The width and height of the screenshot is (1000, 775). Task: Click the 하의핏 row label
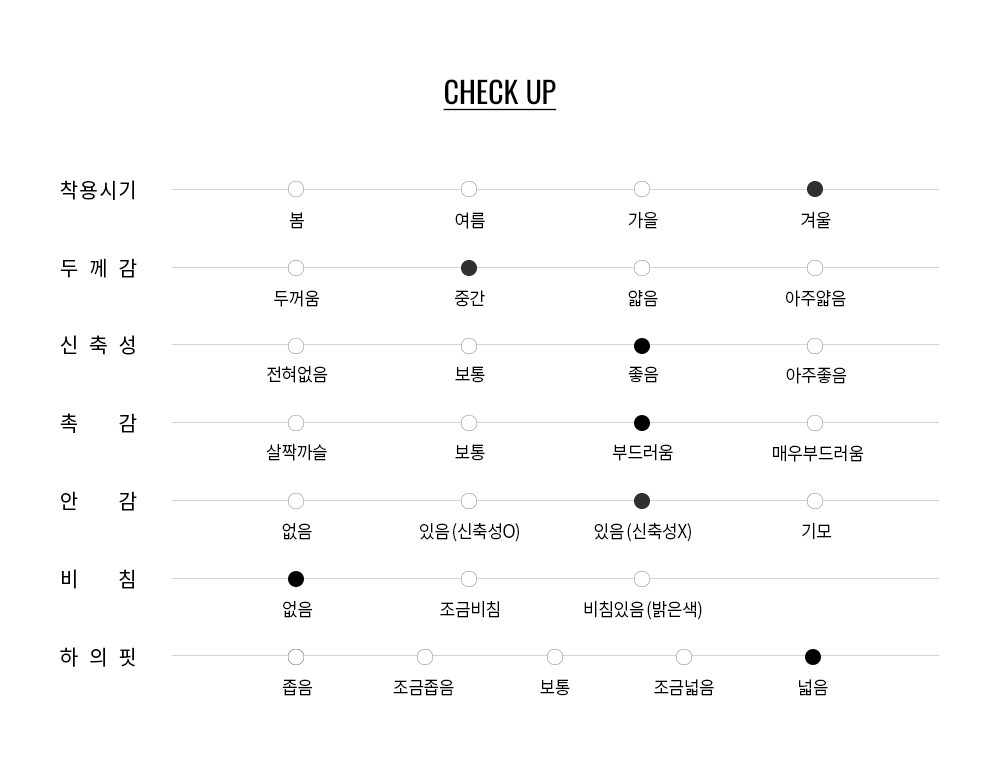(98, 657)
